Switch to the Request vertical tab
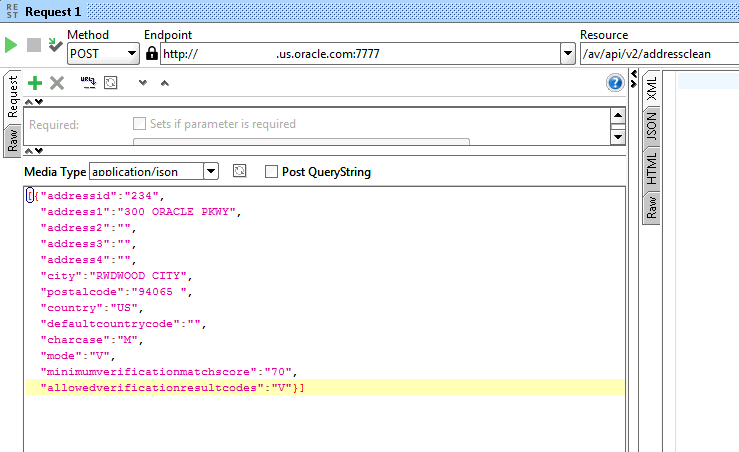The width and height of the screenshot is (739, 452). pyautogui.click(x=12, y=97)
